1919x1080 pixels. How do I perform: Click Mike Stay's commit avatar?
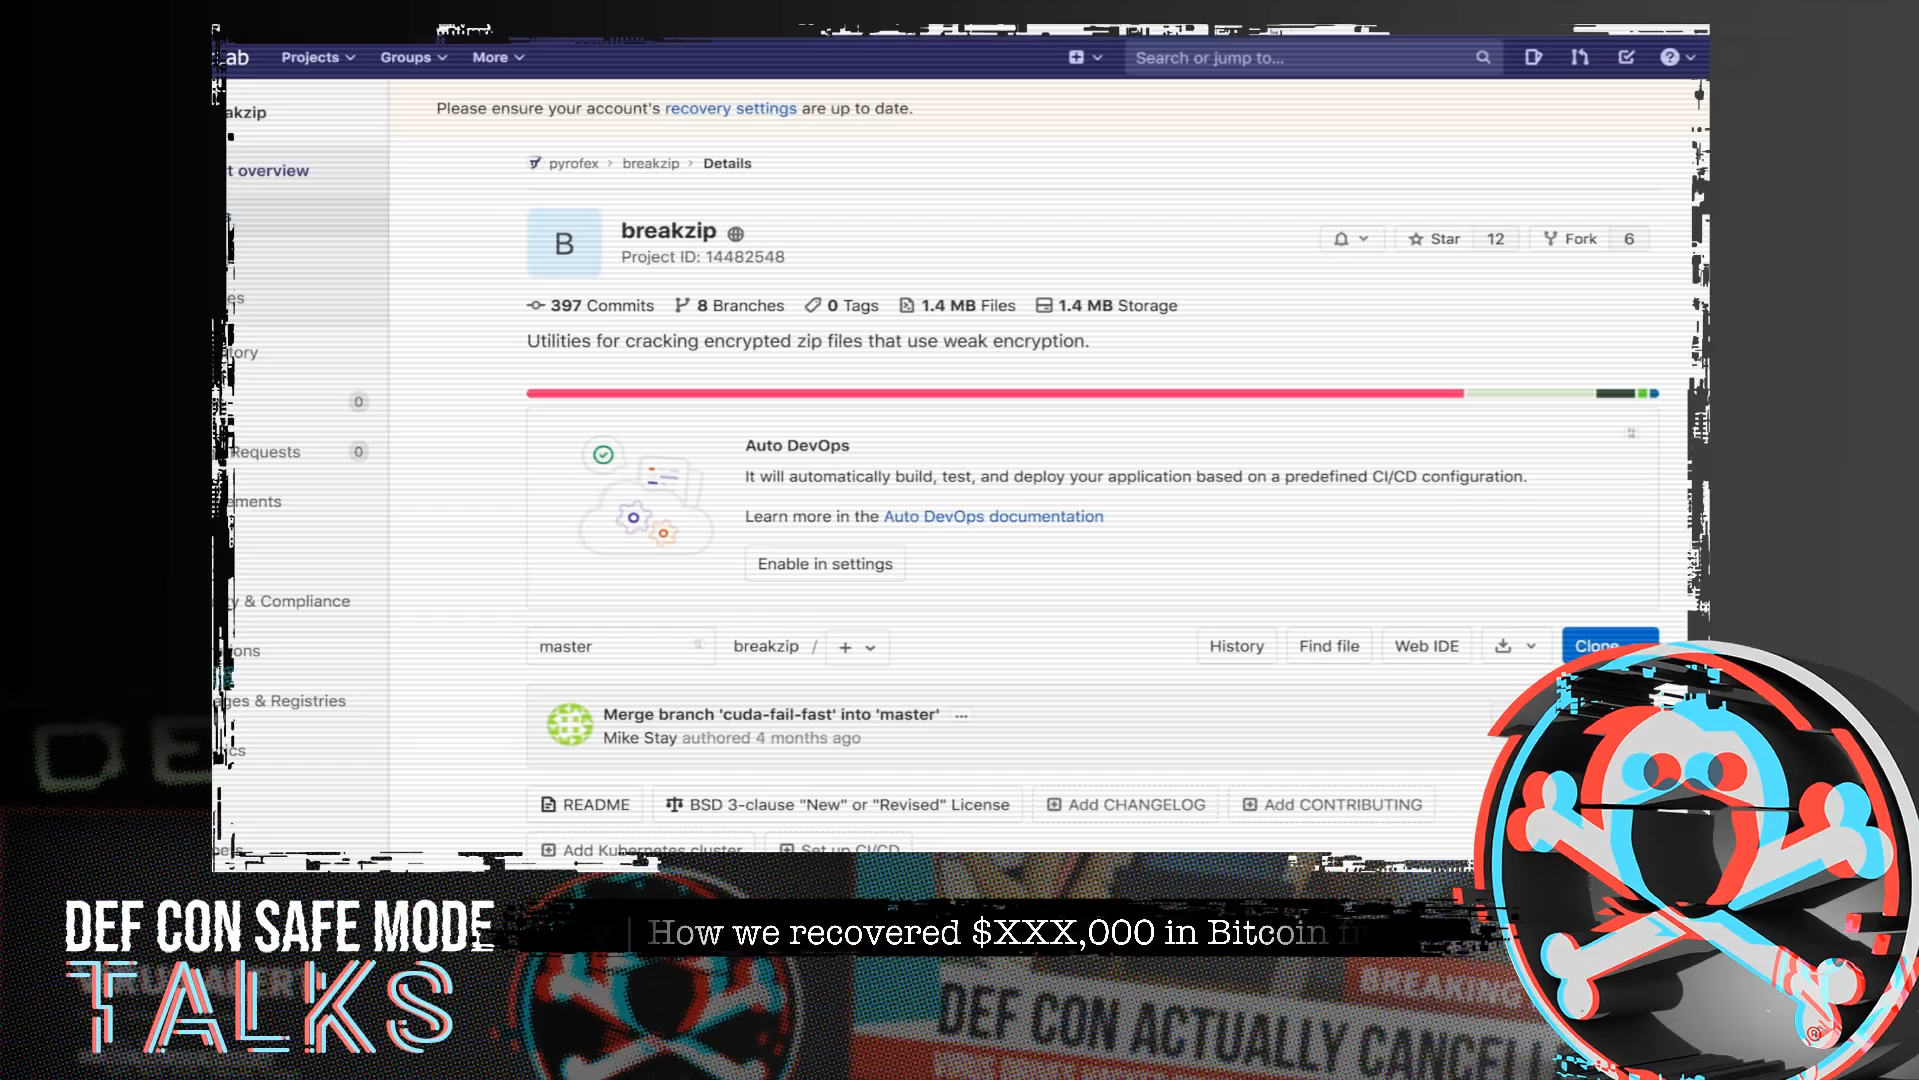pyautogui.click(x=570, y=725)
